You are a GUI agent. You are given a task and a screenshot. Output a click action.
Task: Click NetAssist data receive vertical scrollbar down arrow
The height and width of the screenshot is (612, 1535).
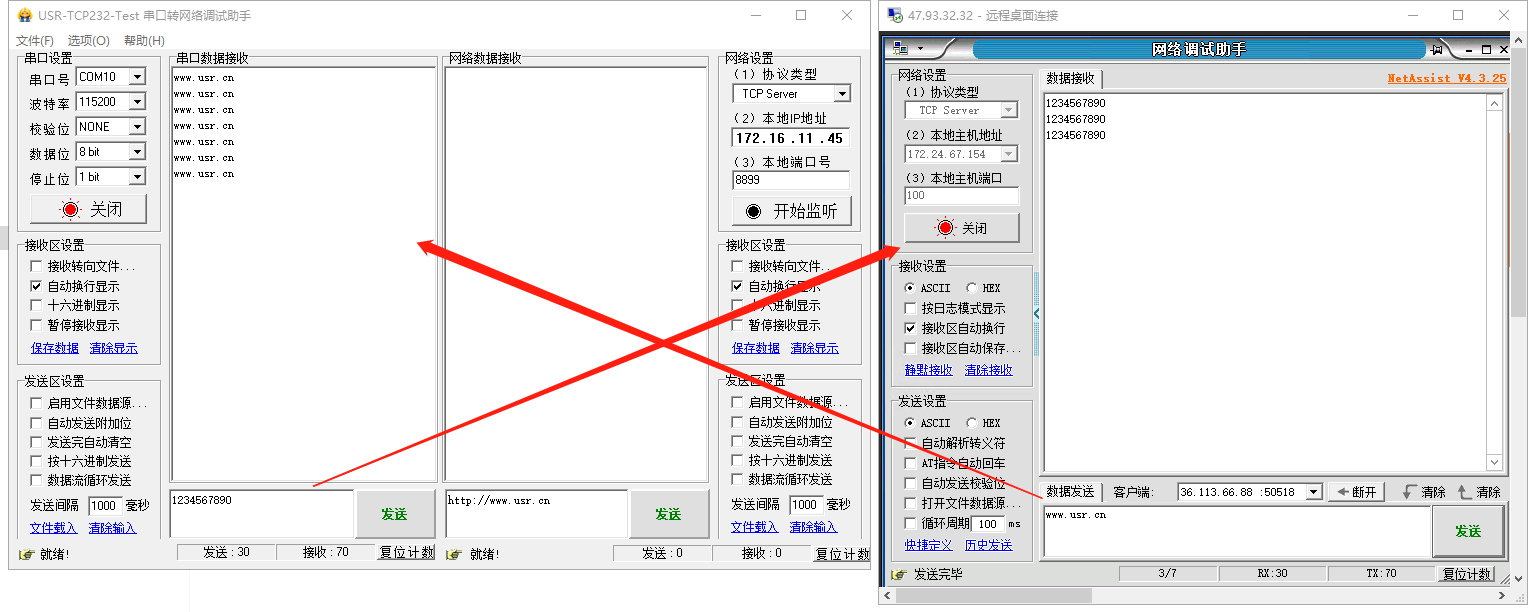(x=1495, y=463)
